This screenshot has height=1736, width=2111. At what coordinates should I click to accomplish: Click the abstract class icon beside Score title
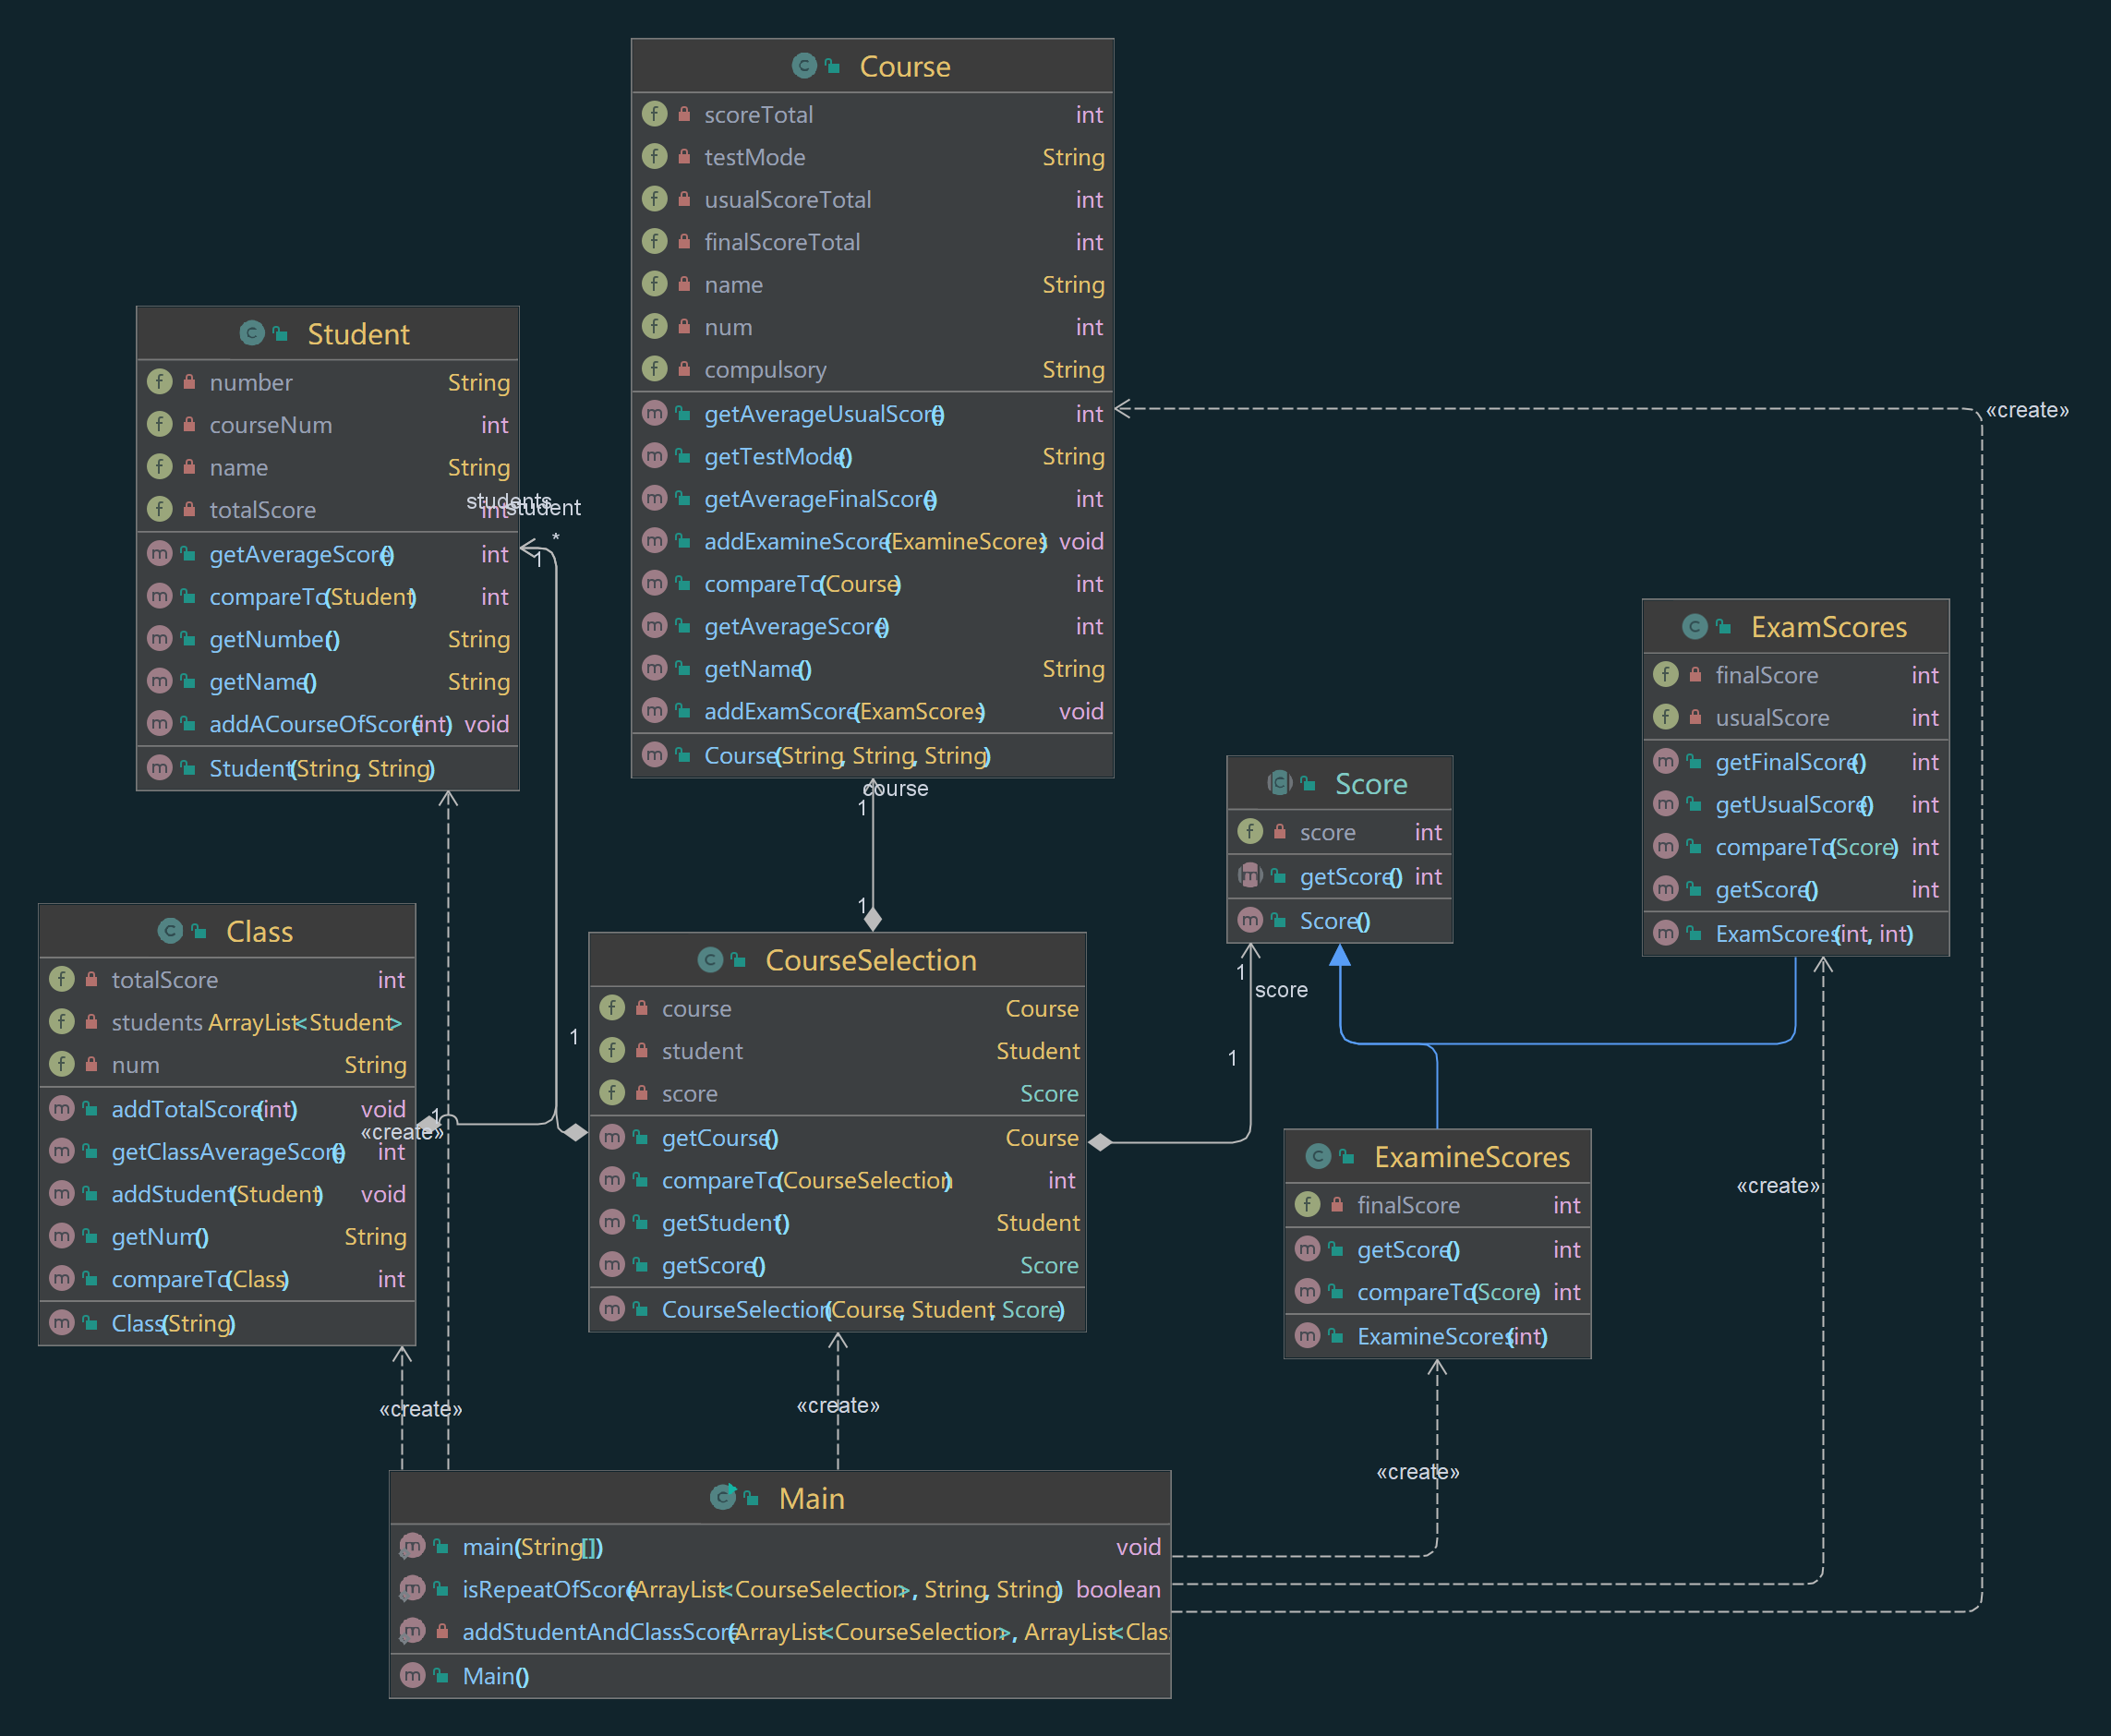[x=1280, y=783]
